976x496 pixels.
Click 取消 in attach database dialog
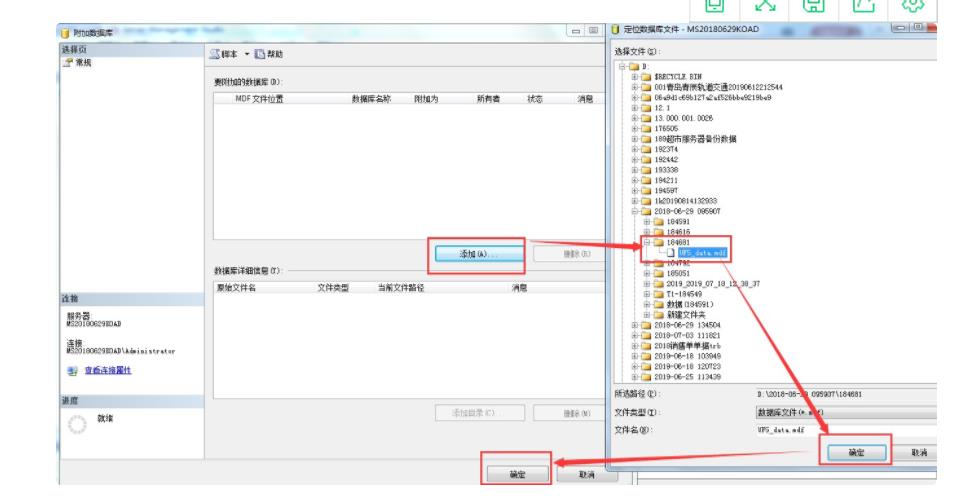593,475
